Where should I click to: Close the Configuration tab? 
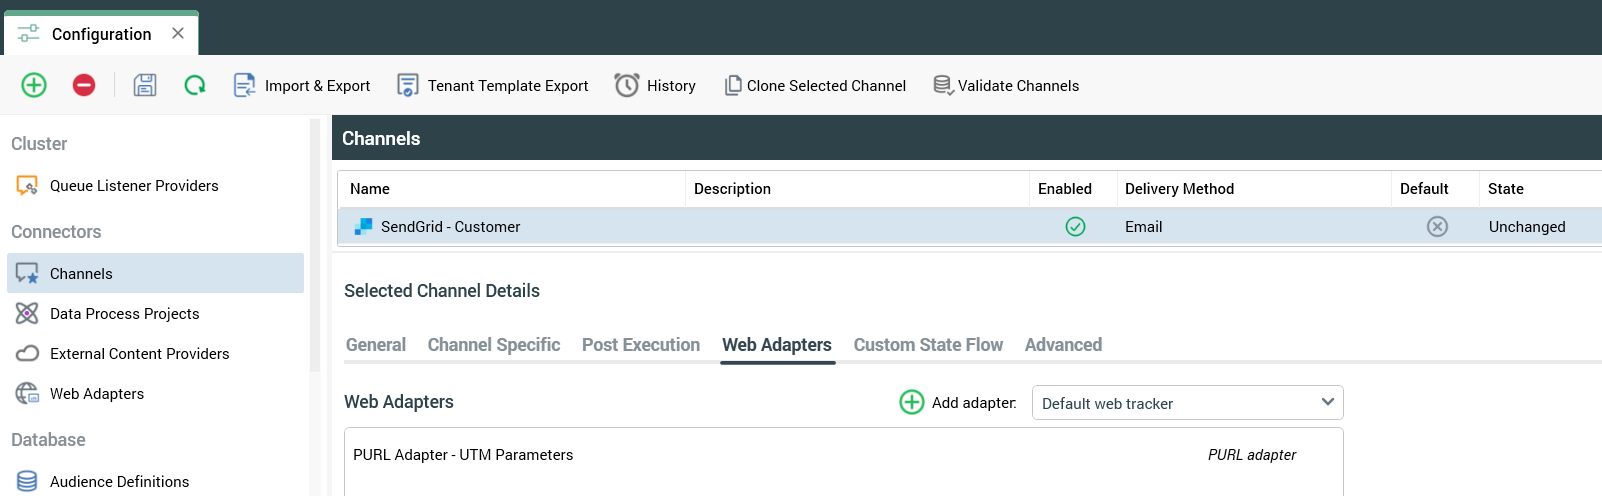178,33
